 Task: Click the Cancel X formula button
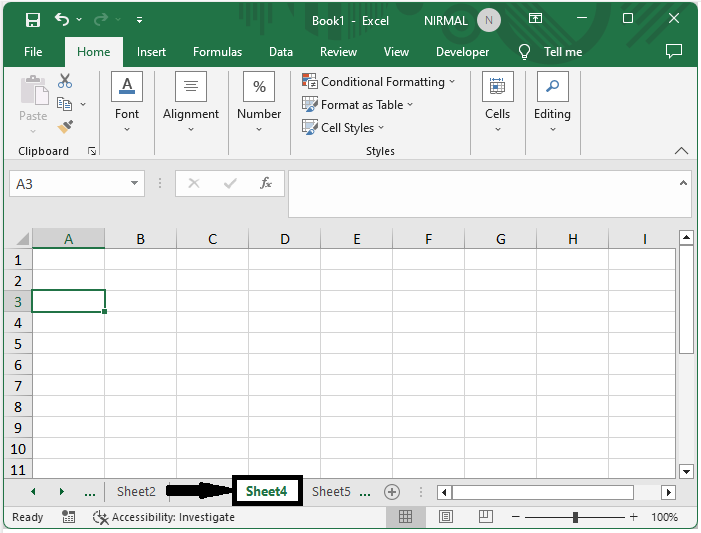point(194,183)
